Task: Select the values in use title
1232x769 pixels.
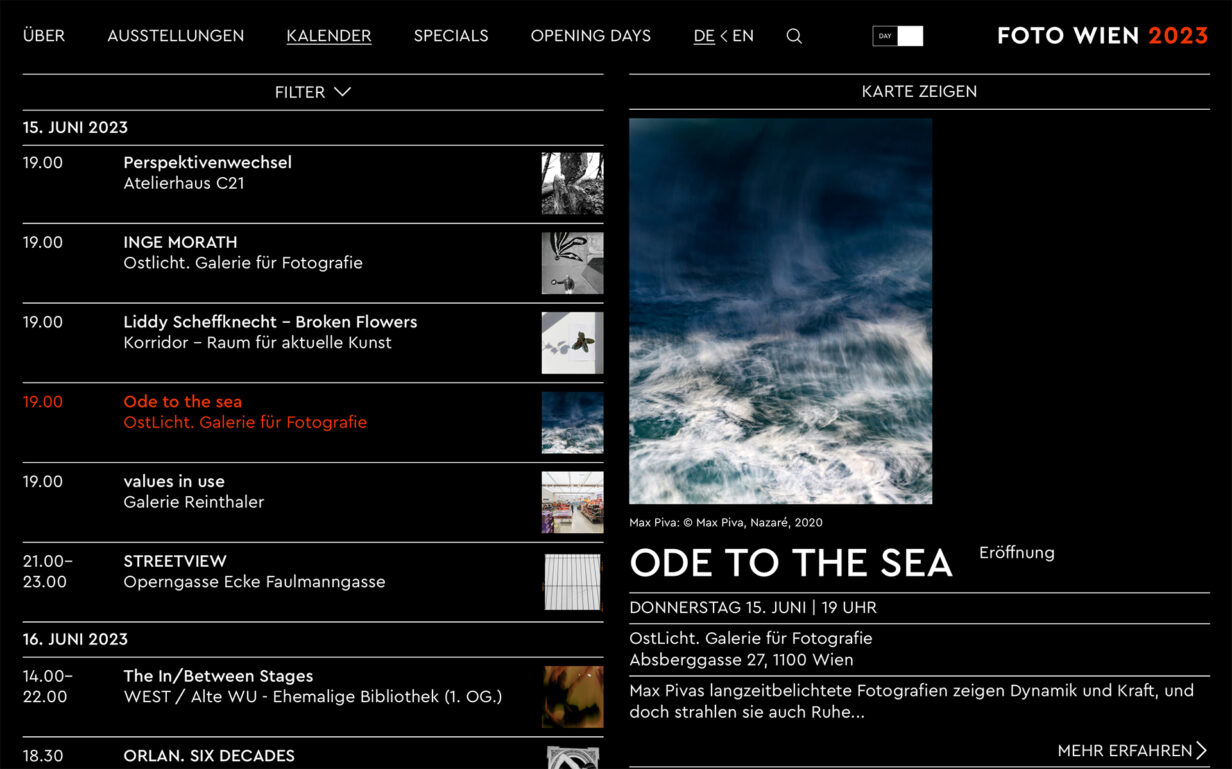Action: pyautogui.click(x=174, y=481)
